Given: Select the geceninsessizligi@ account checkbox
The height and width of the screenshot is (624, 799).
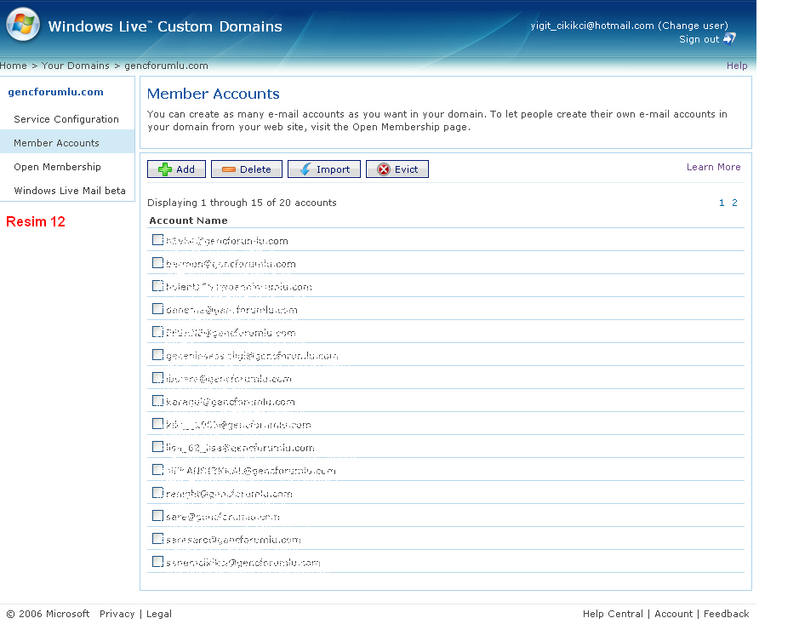Looking at the screenshot, I should (x=157, y=355).
